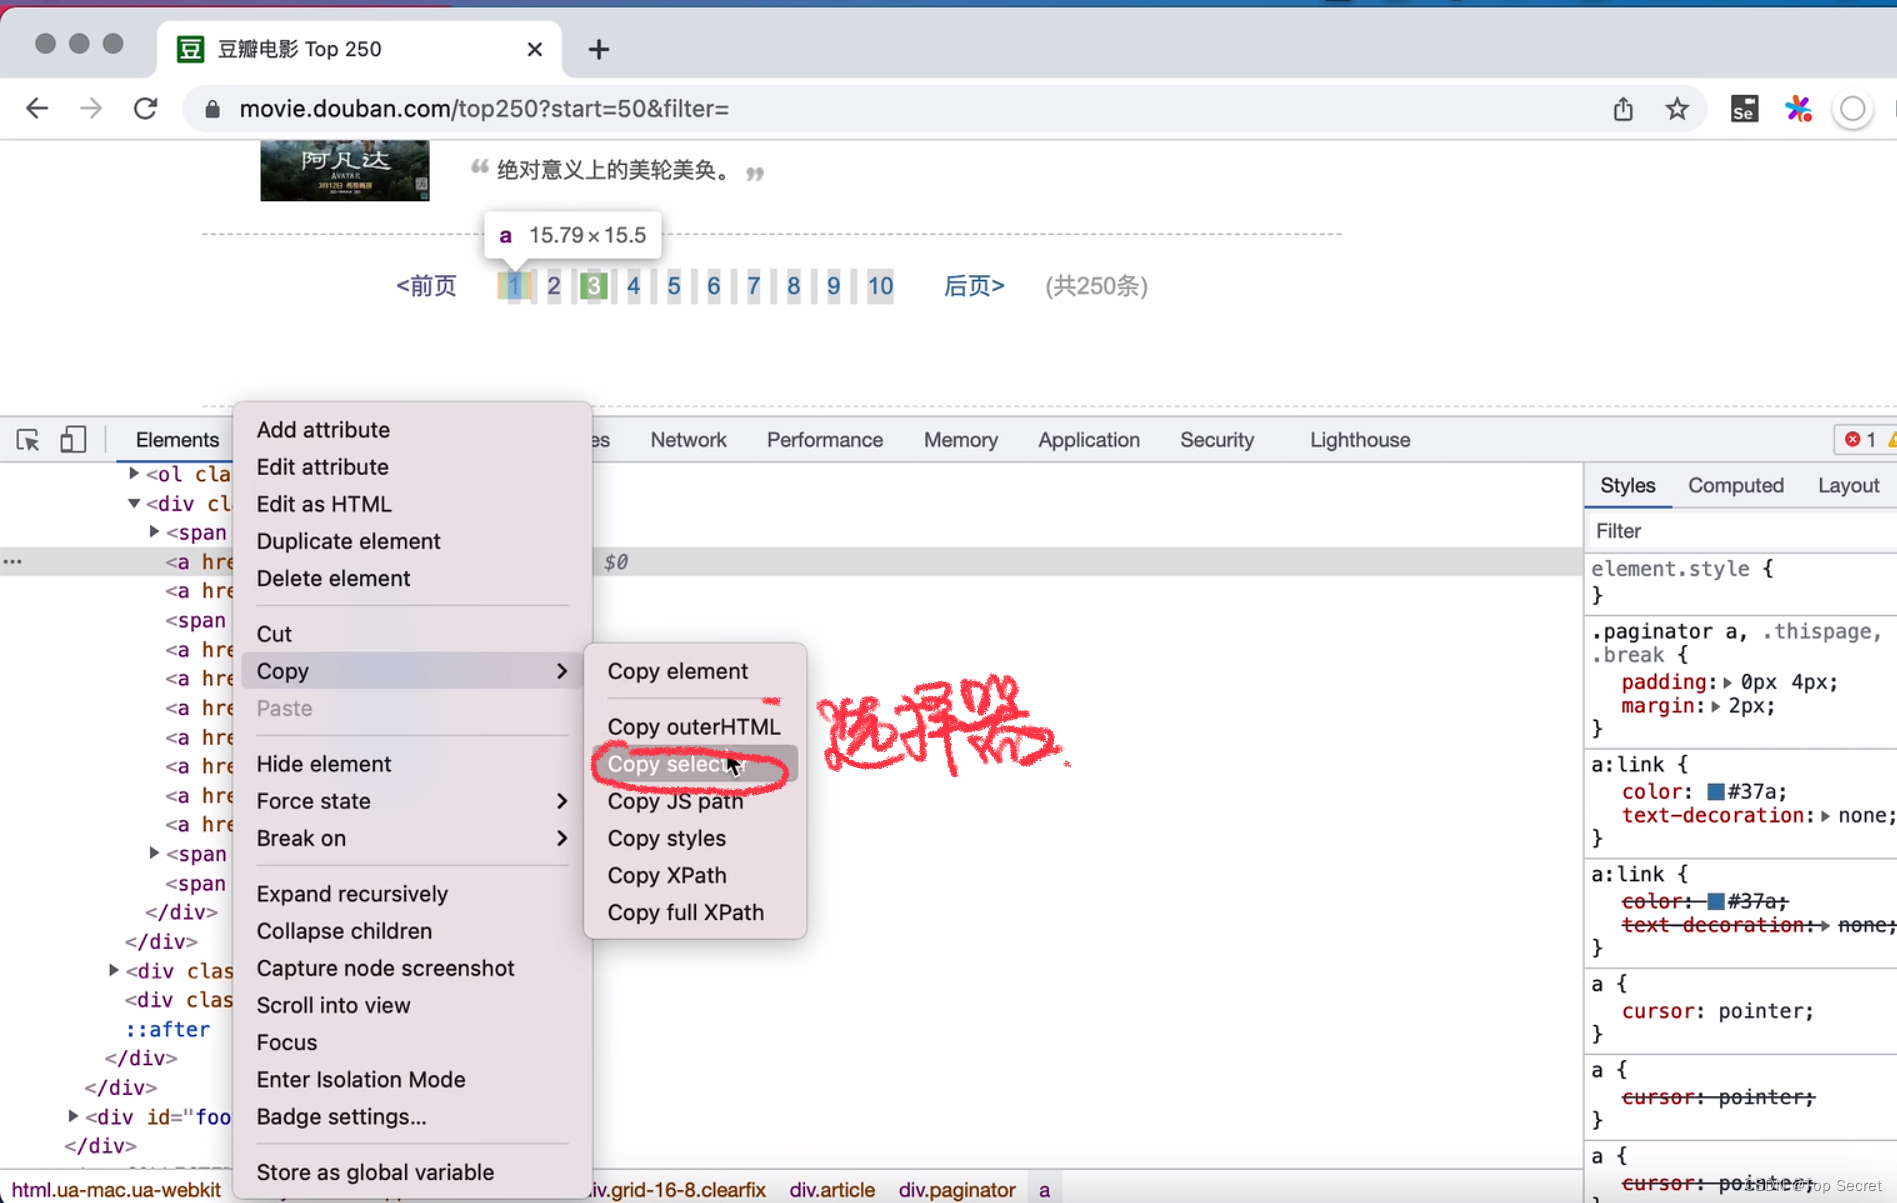This screenshot has width=1897, height=1203.
Task: Click the 阿凡达 movie poster thumbnail
Action: click(345, 170)
